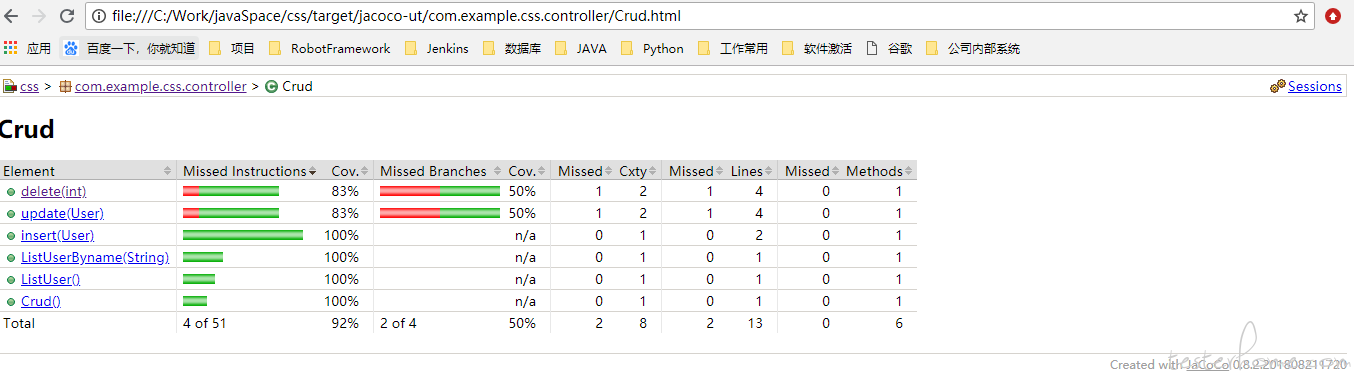Open the delete(int) method link
This screenshot has width=1354, height=389.
coord(53,191)
